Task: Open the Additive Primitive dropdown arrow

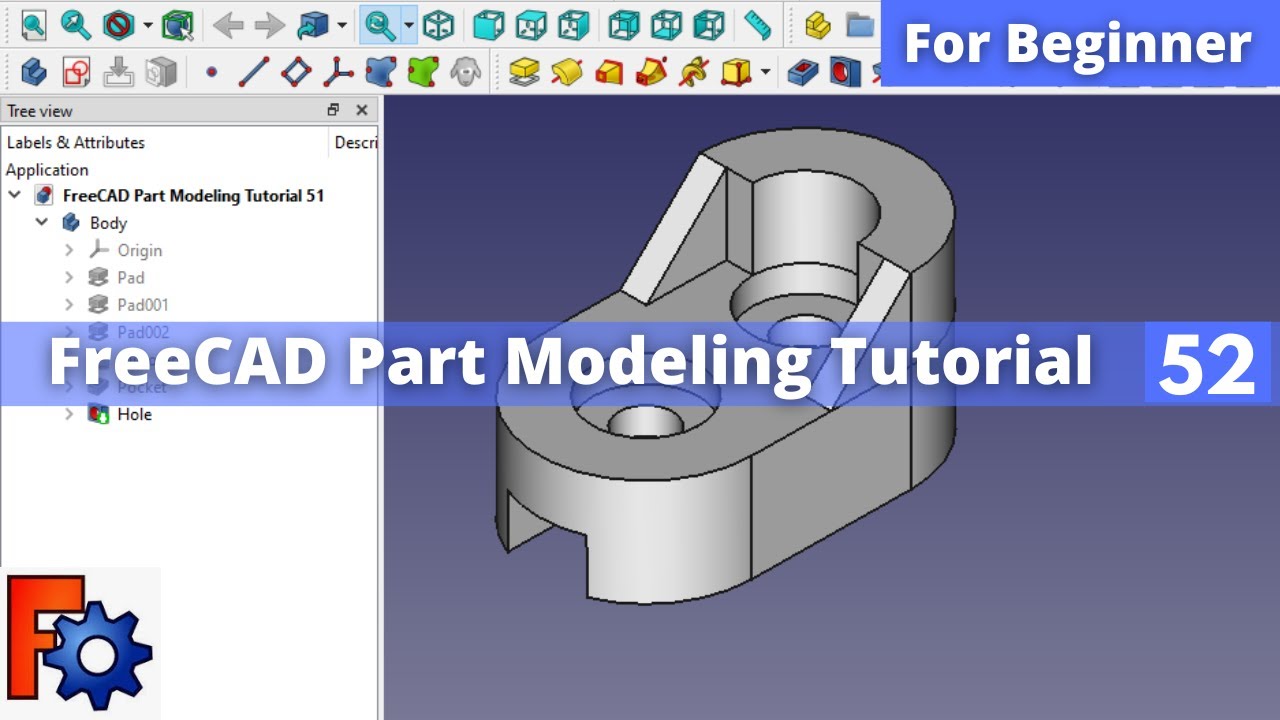Action: (765, 71)
